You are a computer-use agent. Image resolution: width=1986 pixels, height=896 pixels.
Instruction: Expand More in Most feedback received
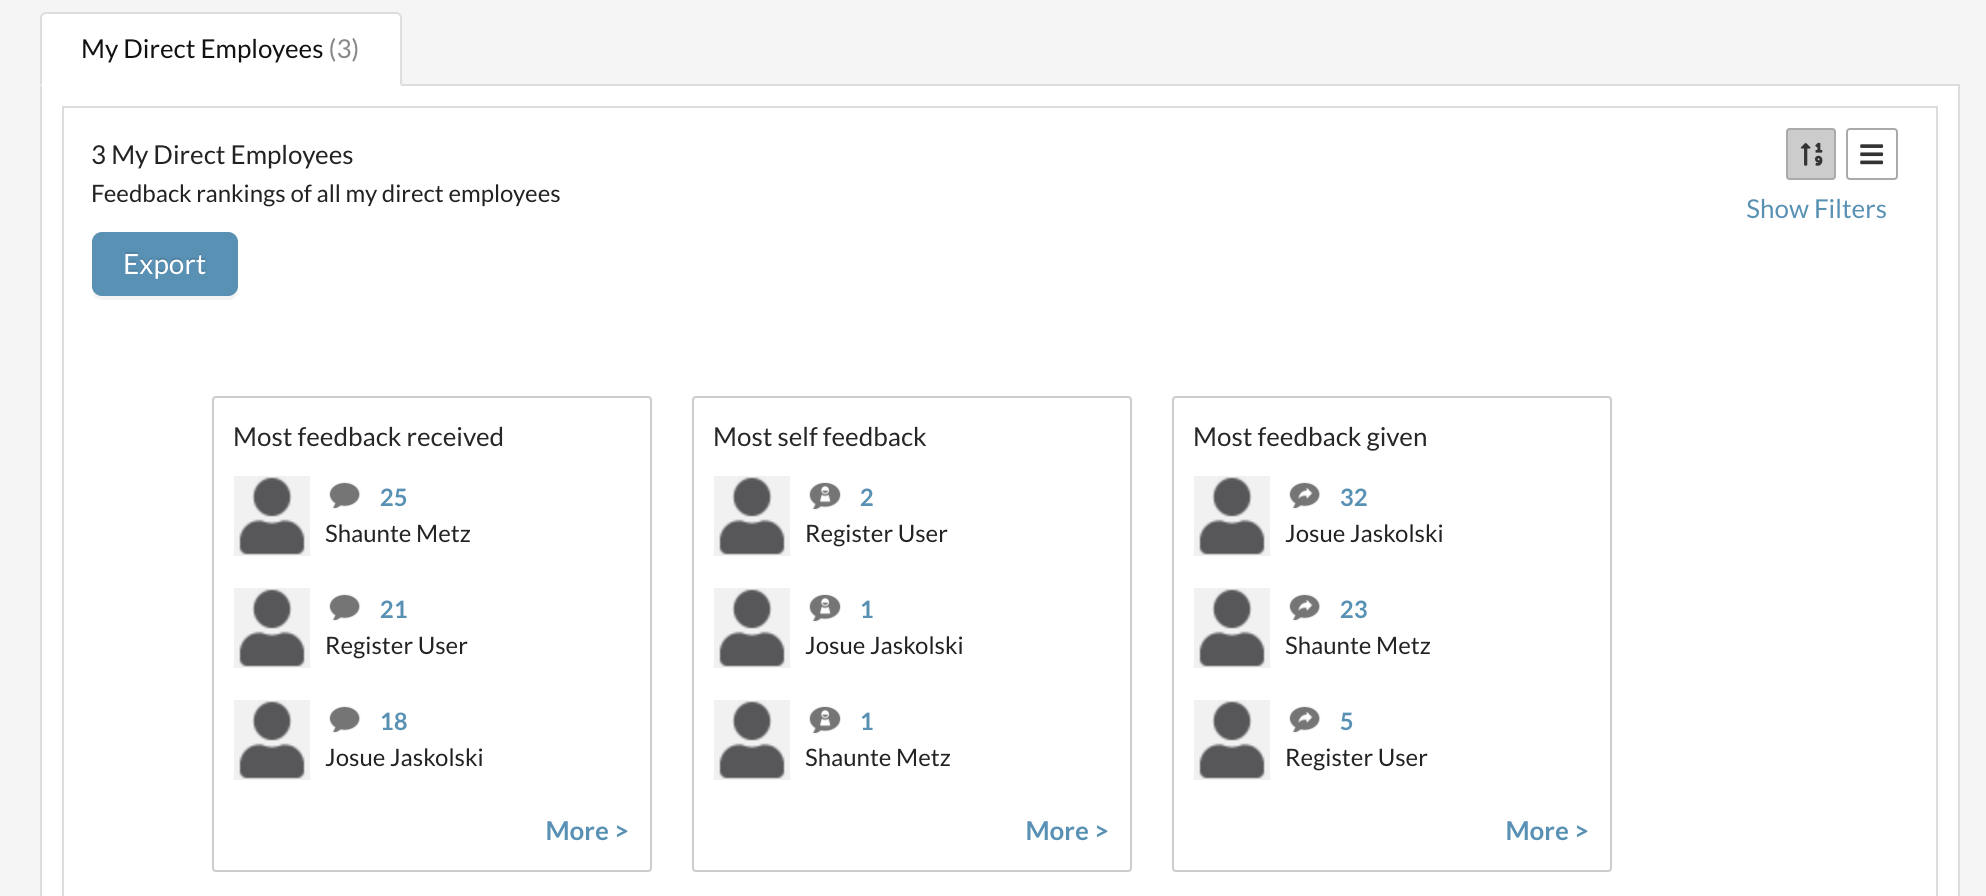pos(586,831)
